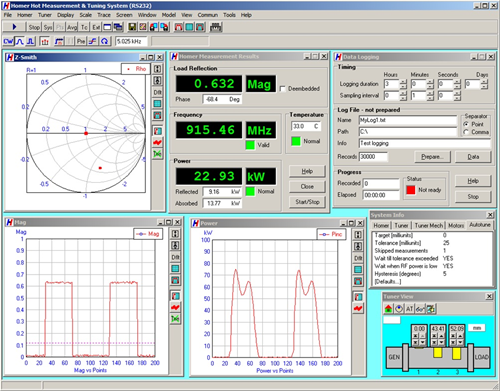Viewport: 500px width, 391px height.
Task: Click the floppy disk save icon
Action: click(x=132, y=27)
